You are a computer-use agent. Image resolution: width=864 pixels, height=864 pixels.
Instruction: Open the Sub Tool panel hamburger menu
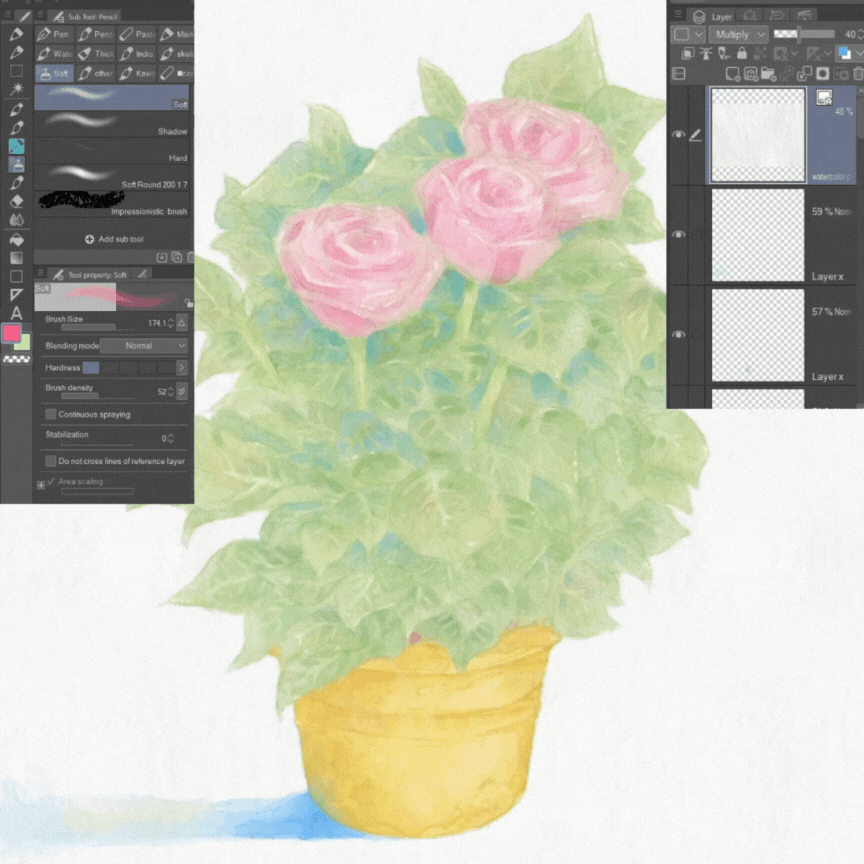pyautogui.click(x=39, y=15)
